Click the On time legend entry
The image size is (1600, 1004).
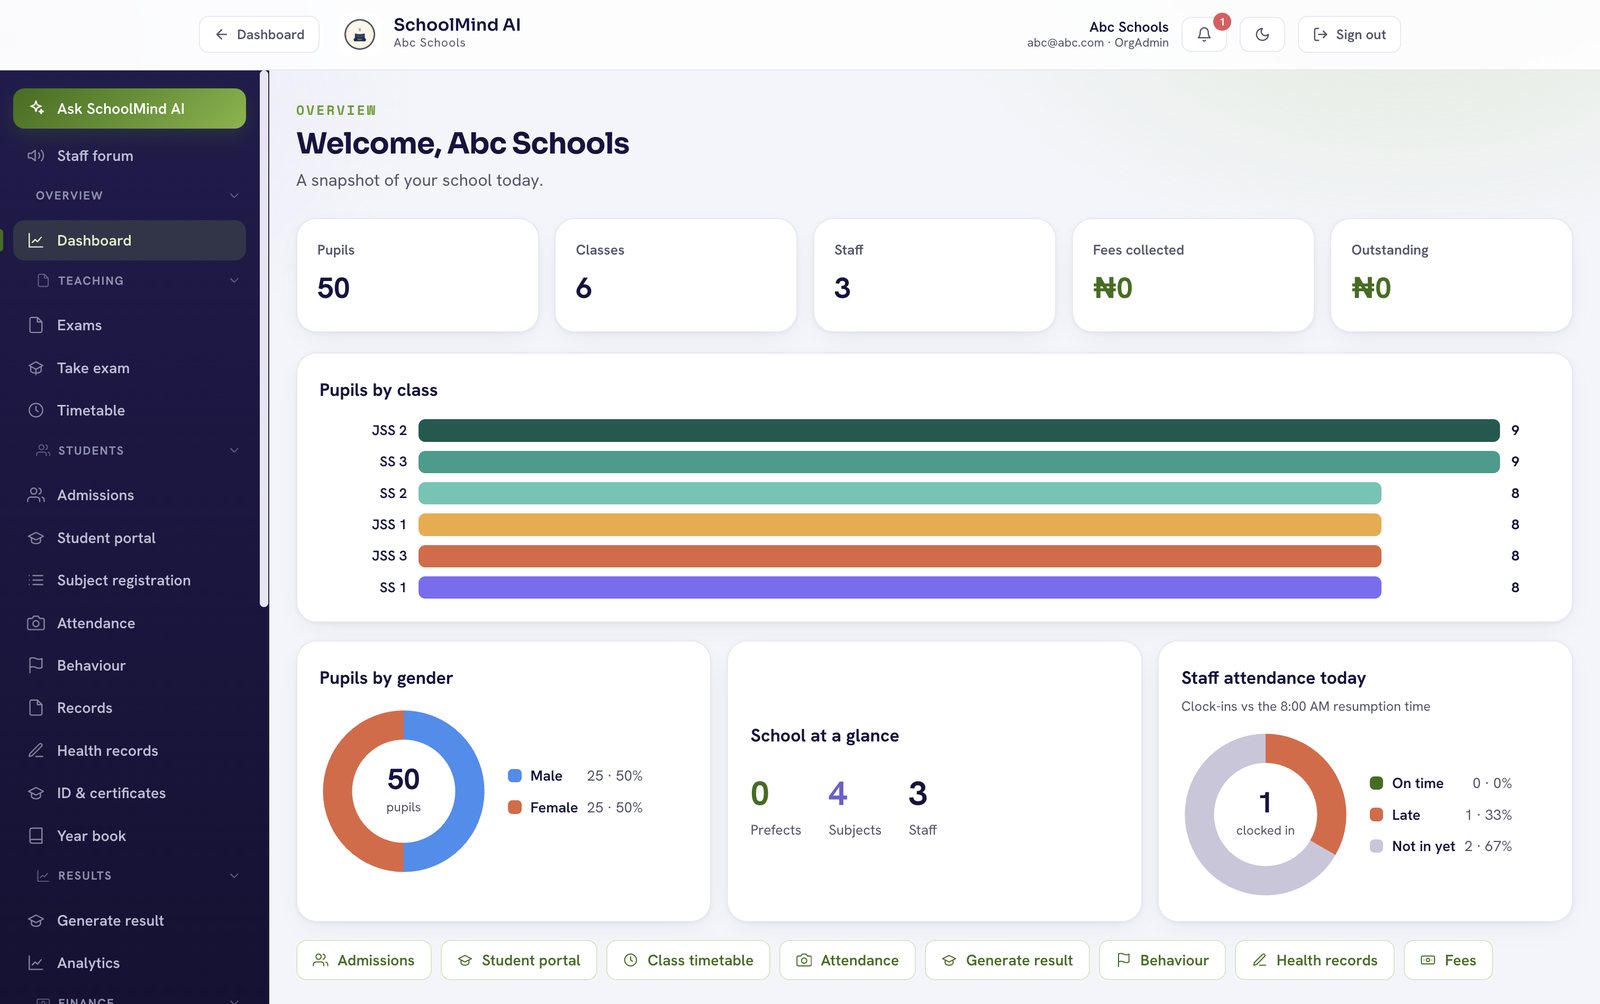(x=1441, y=783)
